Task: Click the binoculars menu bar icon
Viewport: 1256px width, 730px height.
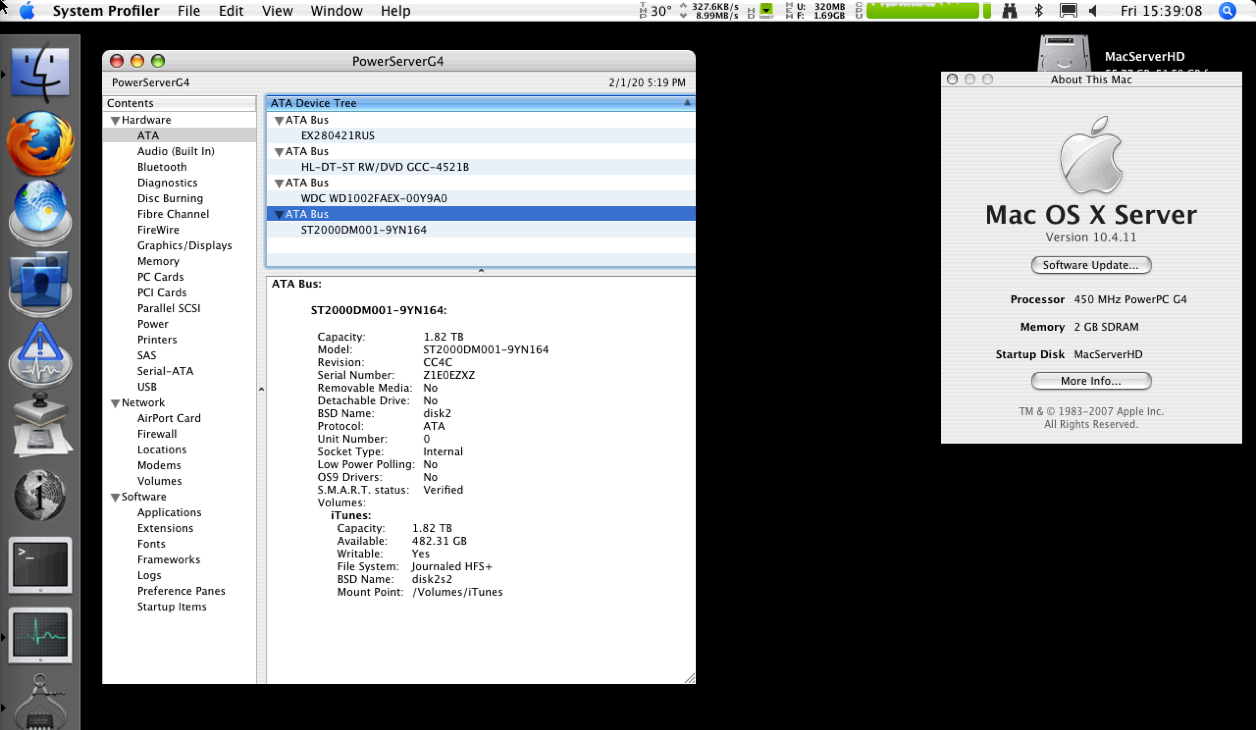Action: [x=1010, y=11]
